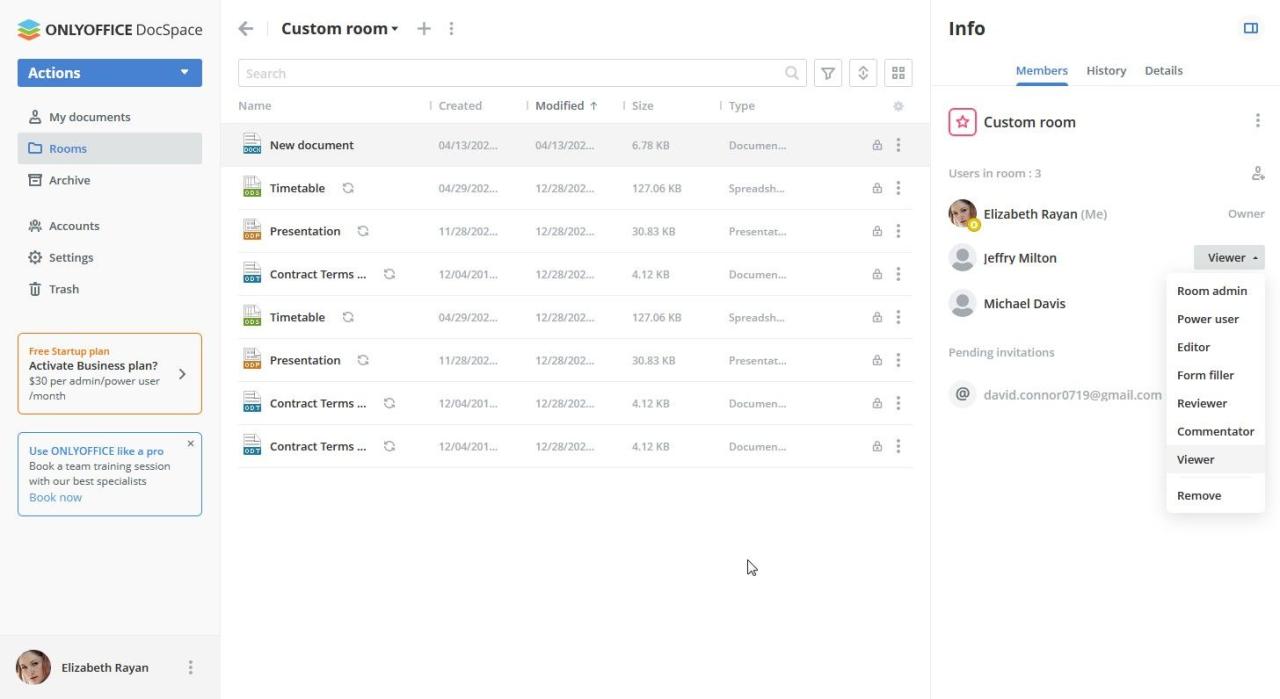Click Michael Davis in the members list
Screen dimensions: 1280x699
(x=1024, y=304)
